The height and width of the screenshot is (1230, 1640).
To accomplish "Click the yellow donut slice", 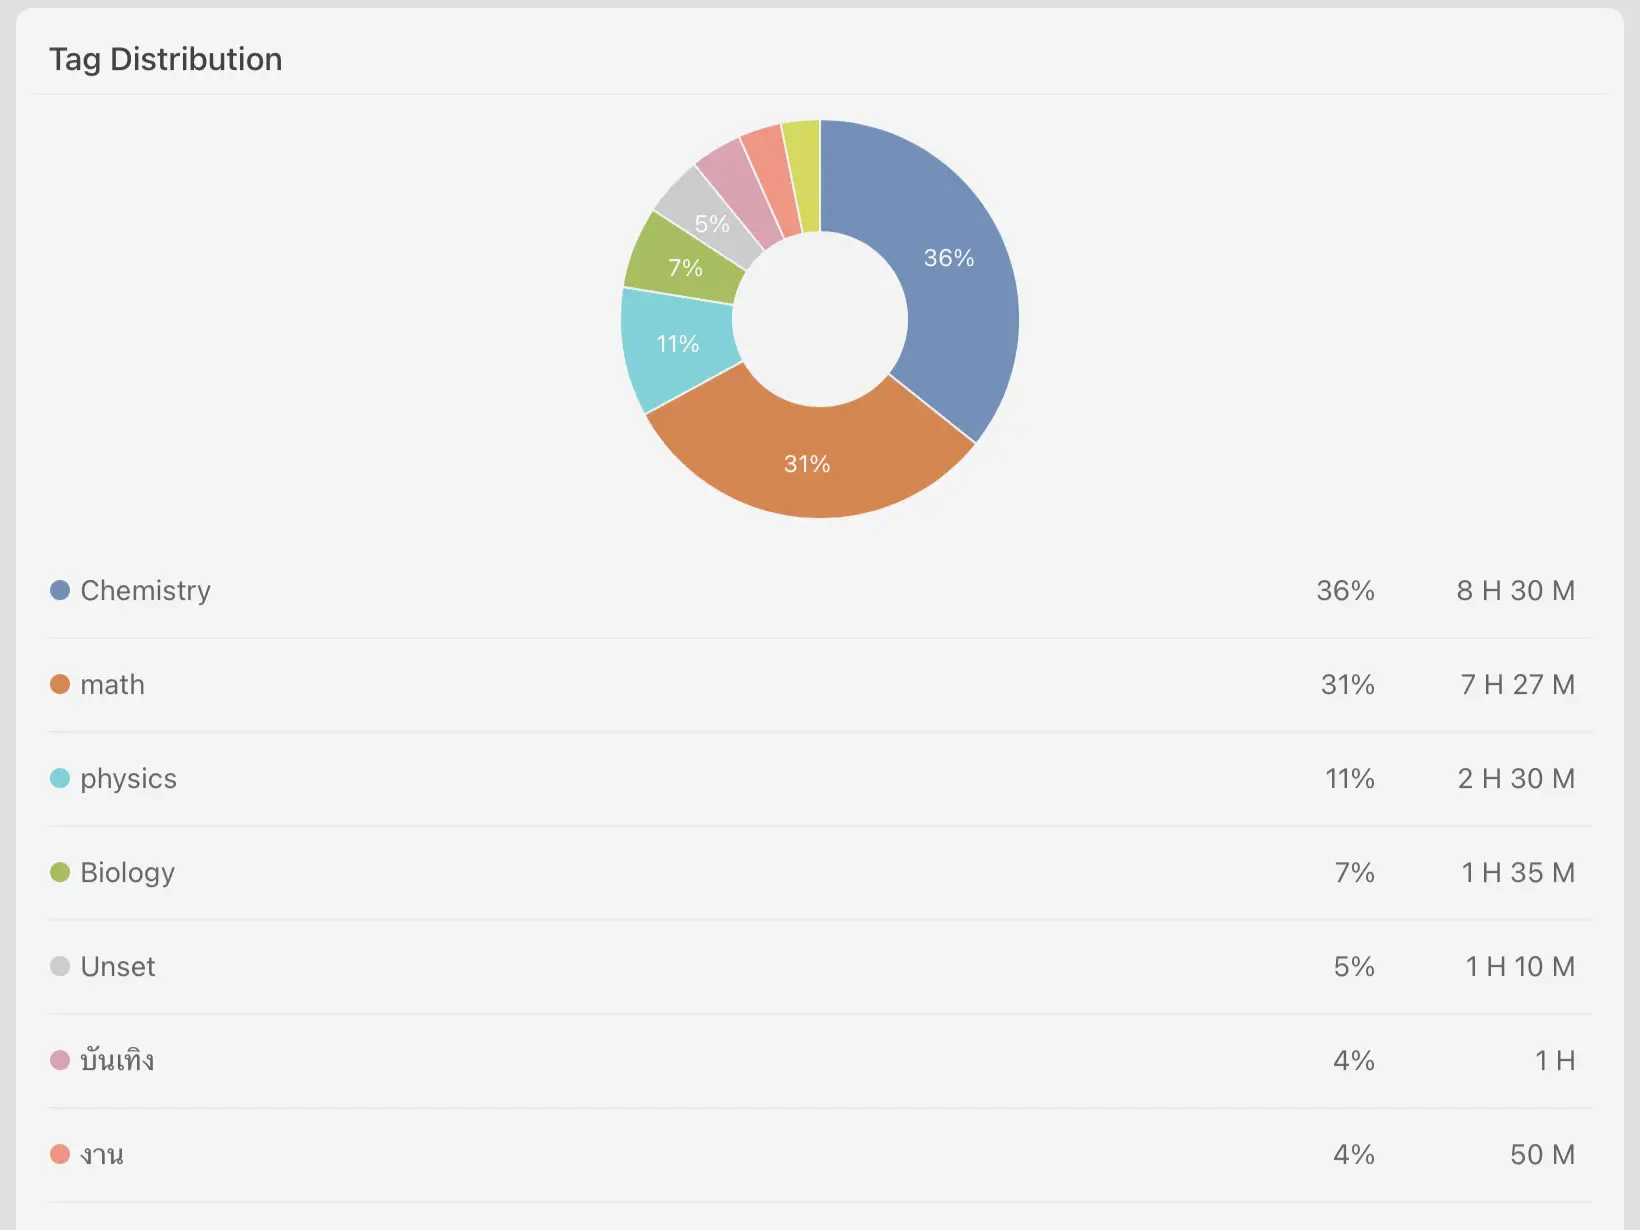I will 803,175.
